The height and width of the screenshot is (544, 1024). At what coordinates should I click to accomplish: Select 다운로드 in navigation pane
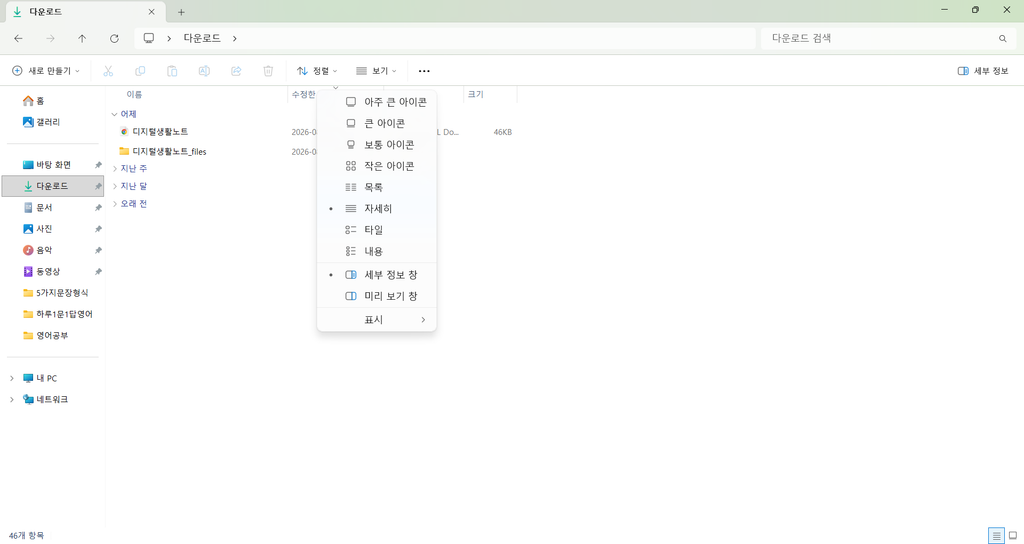52,186
